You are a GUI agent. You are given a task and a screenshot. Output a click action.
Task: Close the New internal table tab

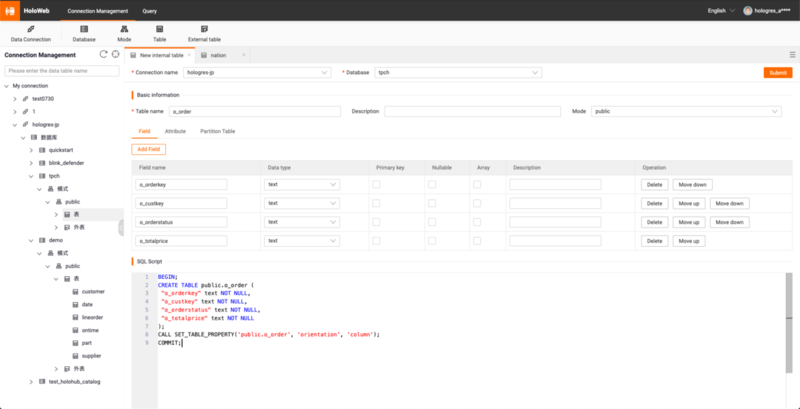[188, 55]
